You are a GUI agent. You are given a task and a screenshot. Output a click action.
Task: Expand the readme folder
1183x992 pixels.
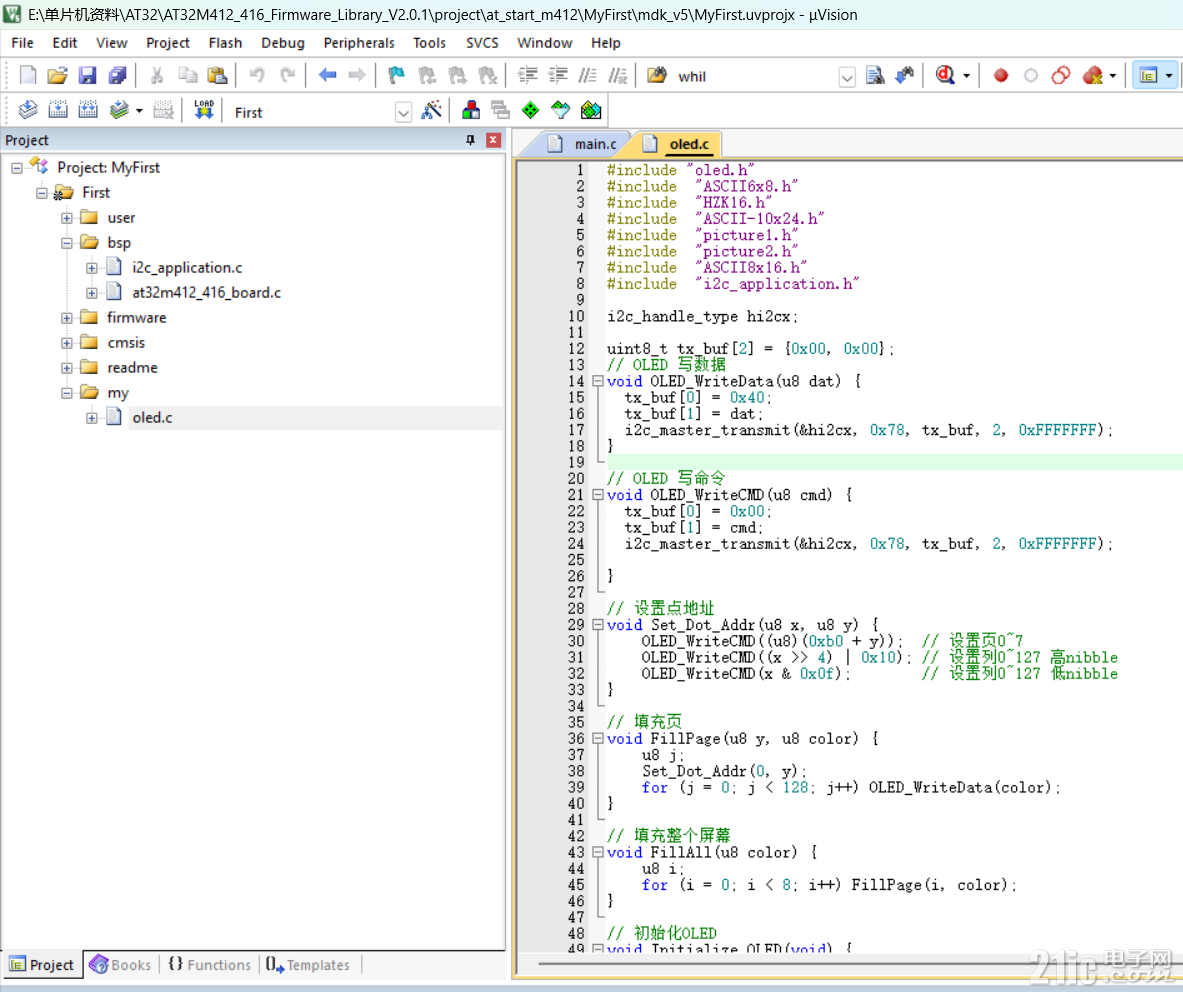pos(66,368)
